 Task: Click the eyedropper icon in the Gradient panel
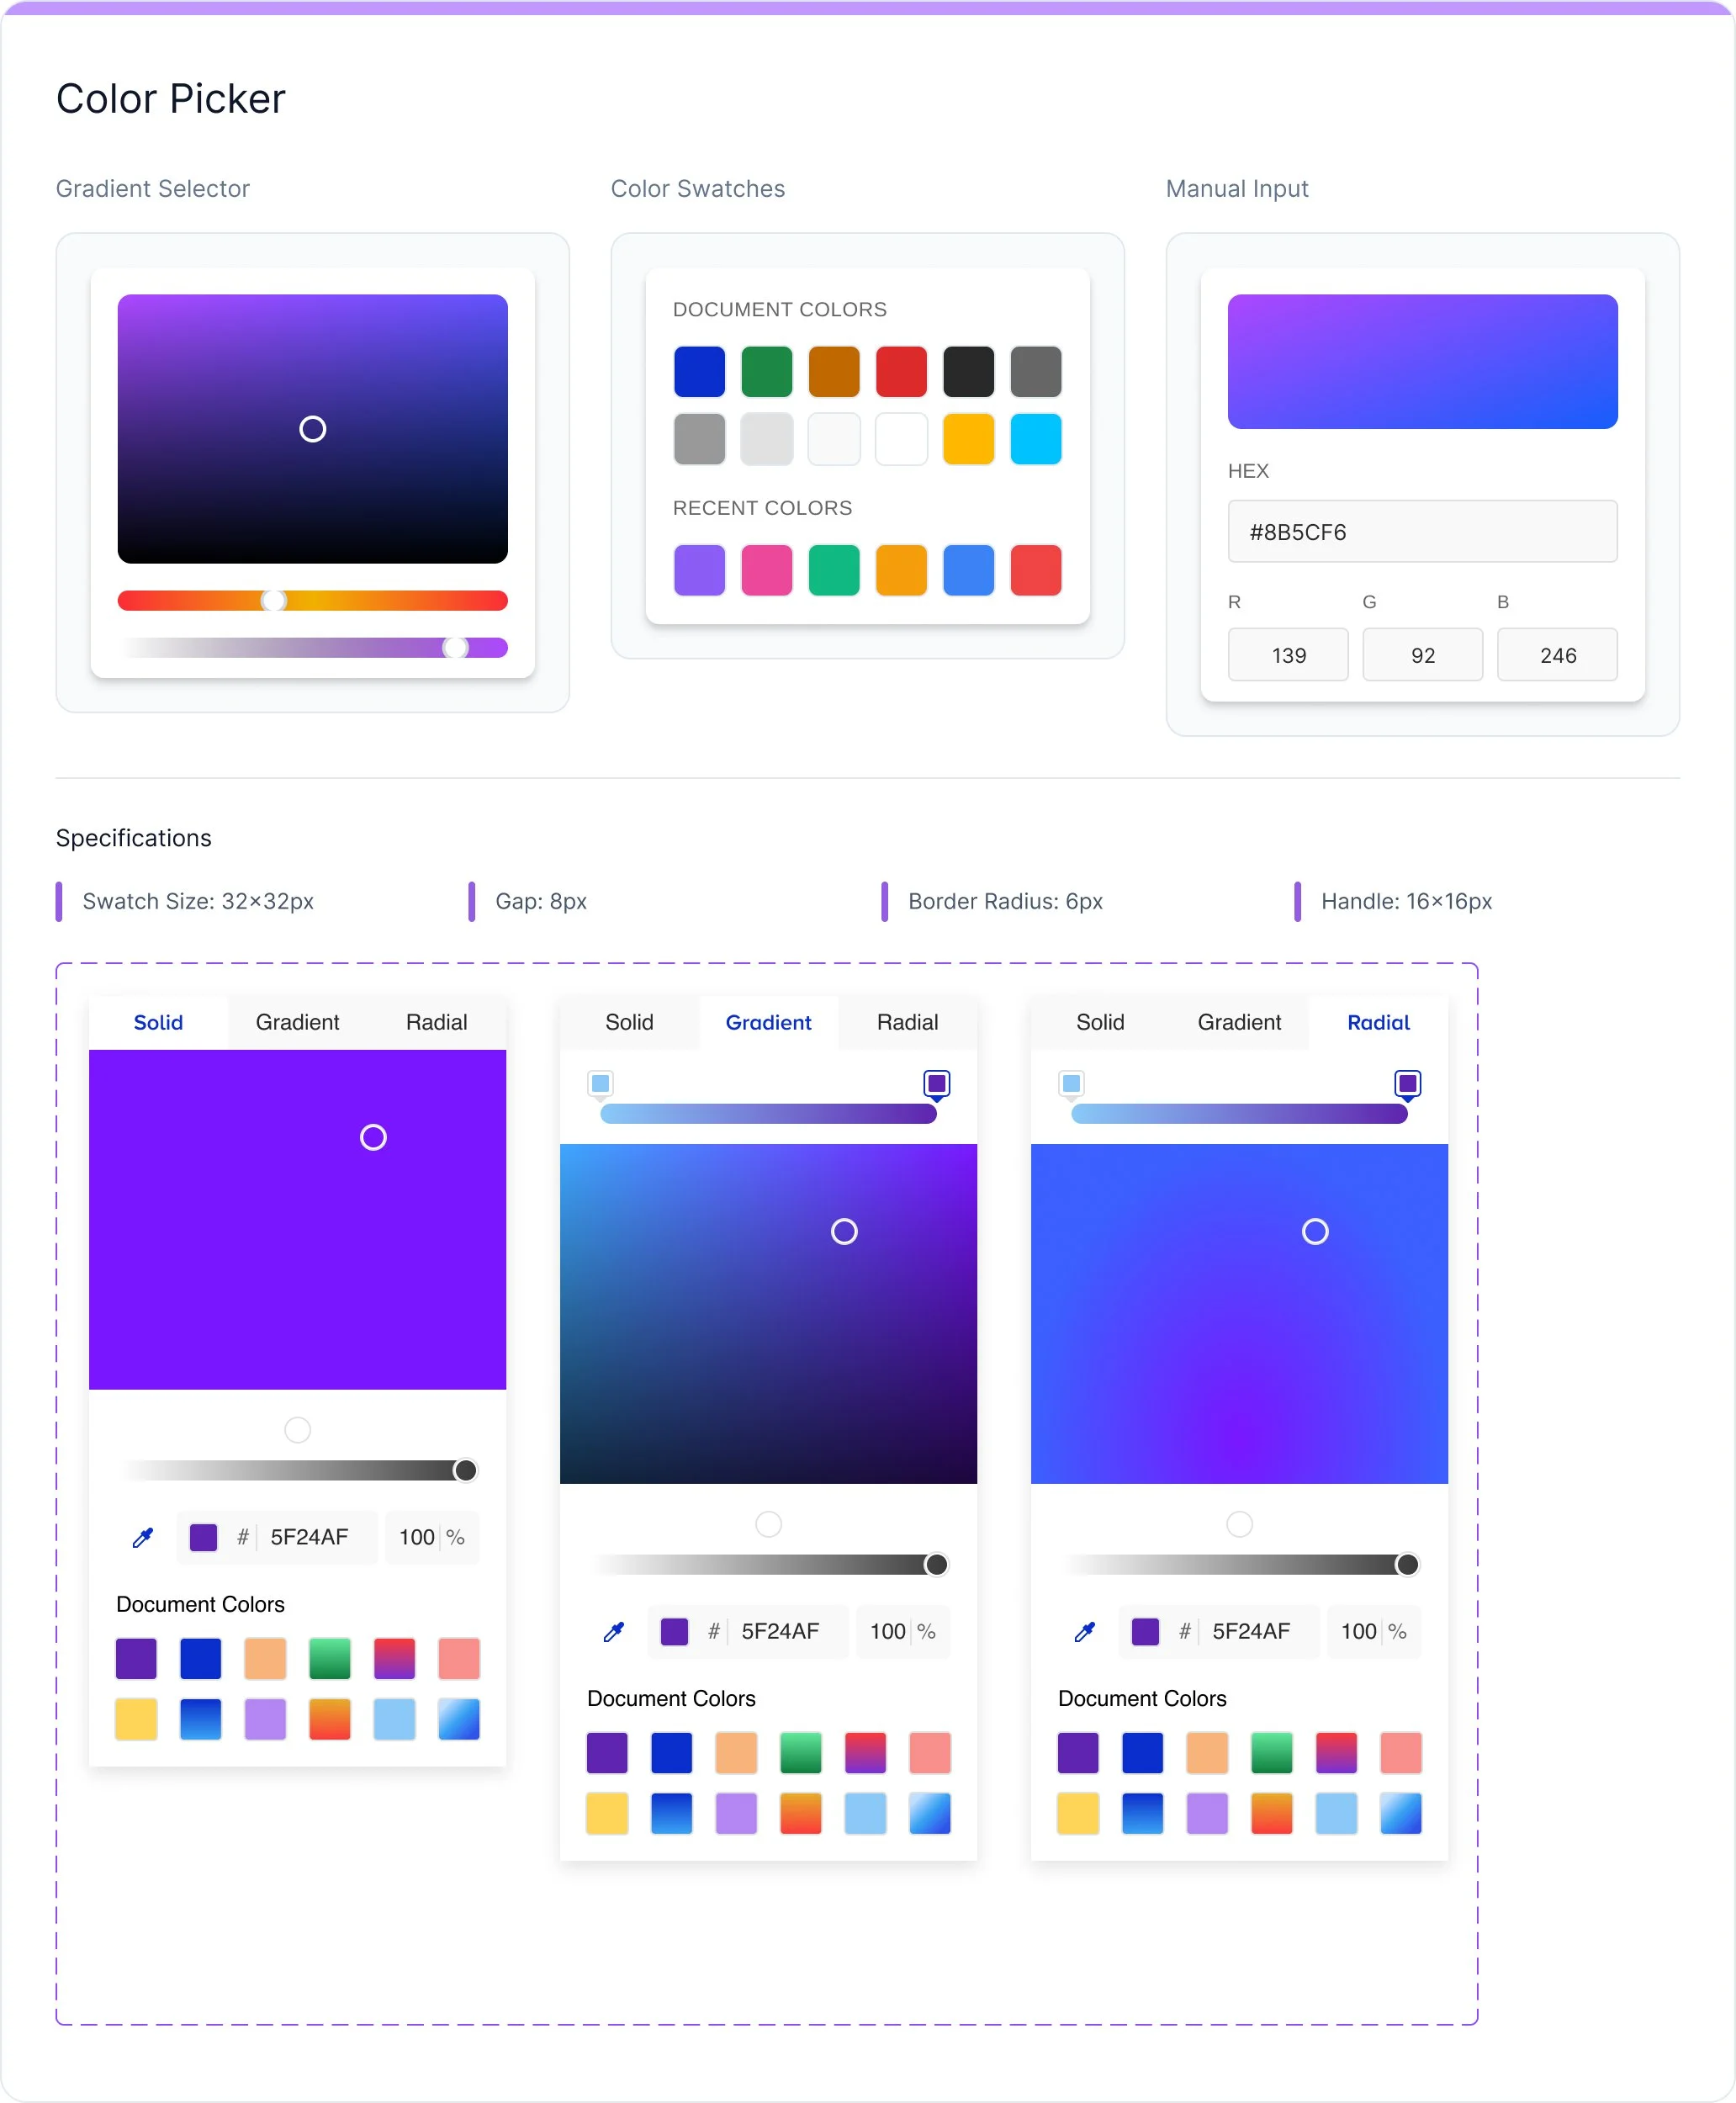coord(614,1631)
